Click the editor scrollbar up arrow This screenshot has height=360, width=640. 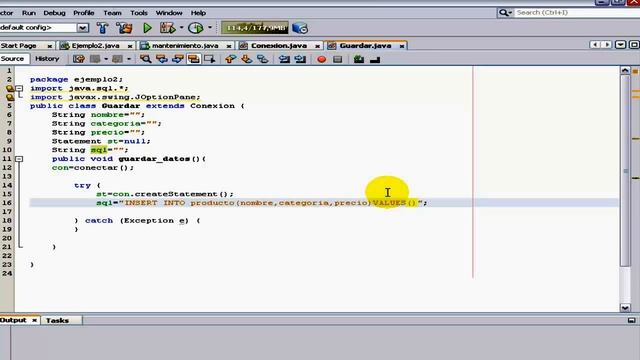coord(625,70)
